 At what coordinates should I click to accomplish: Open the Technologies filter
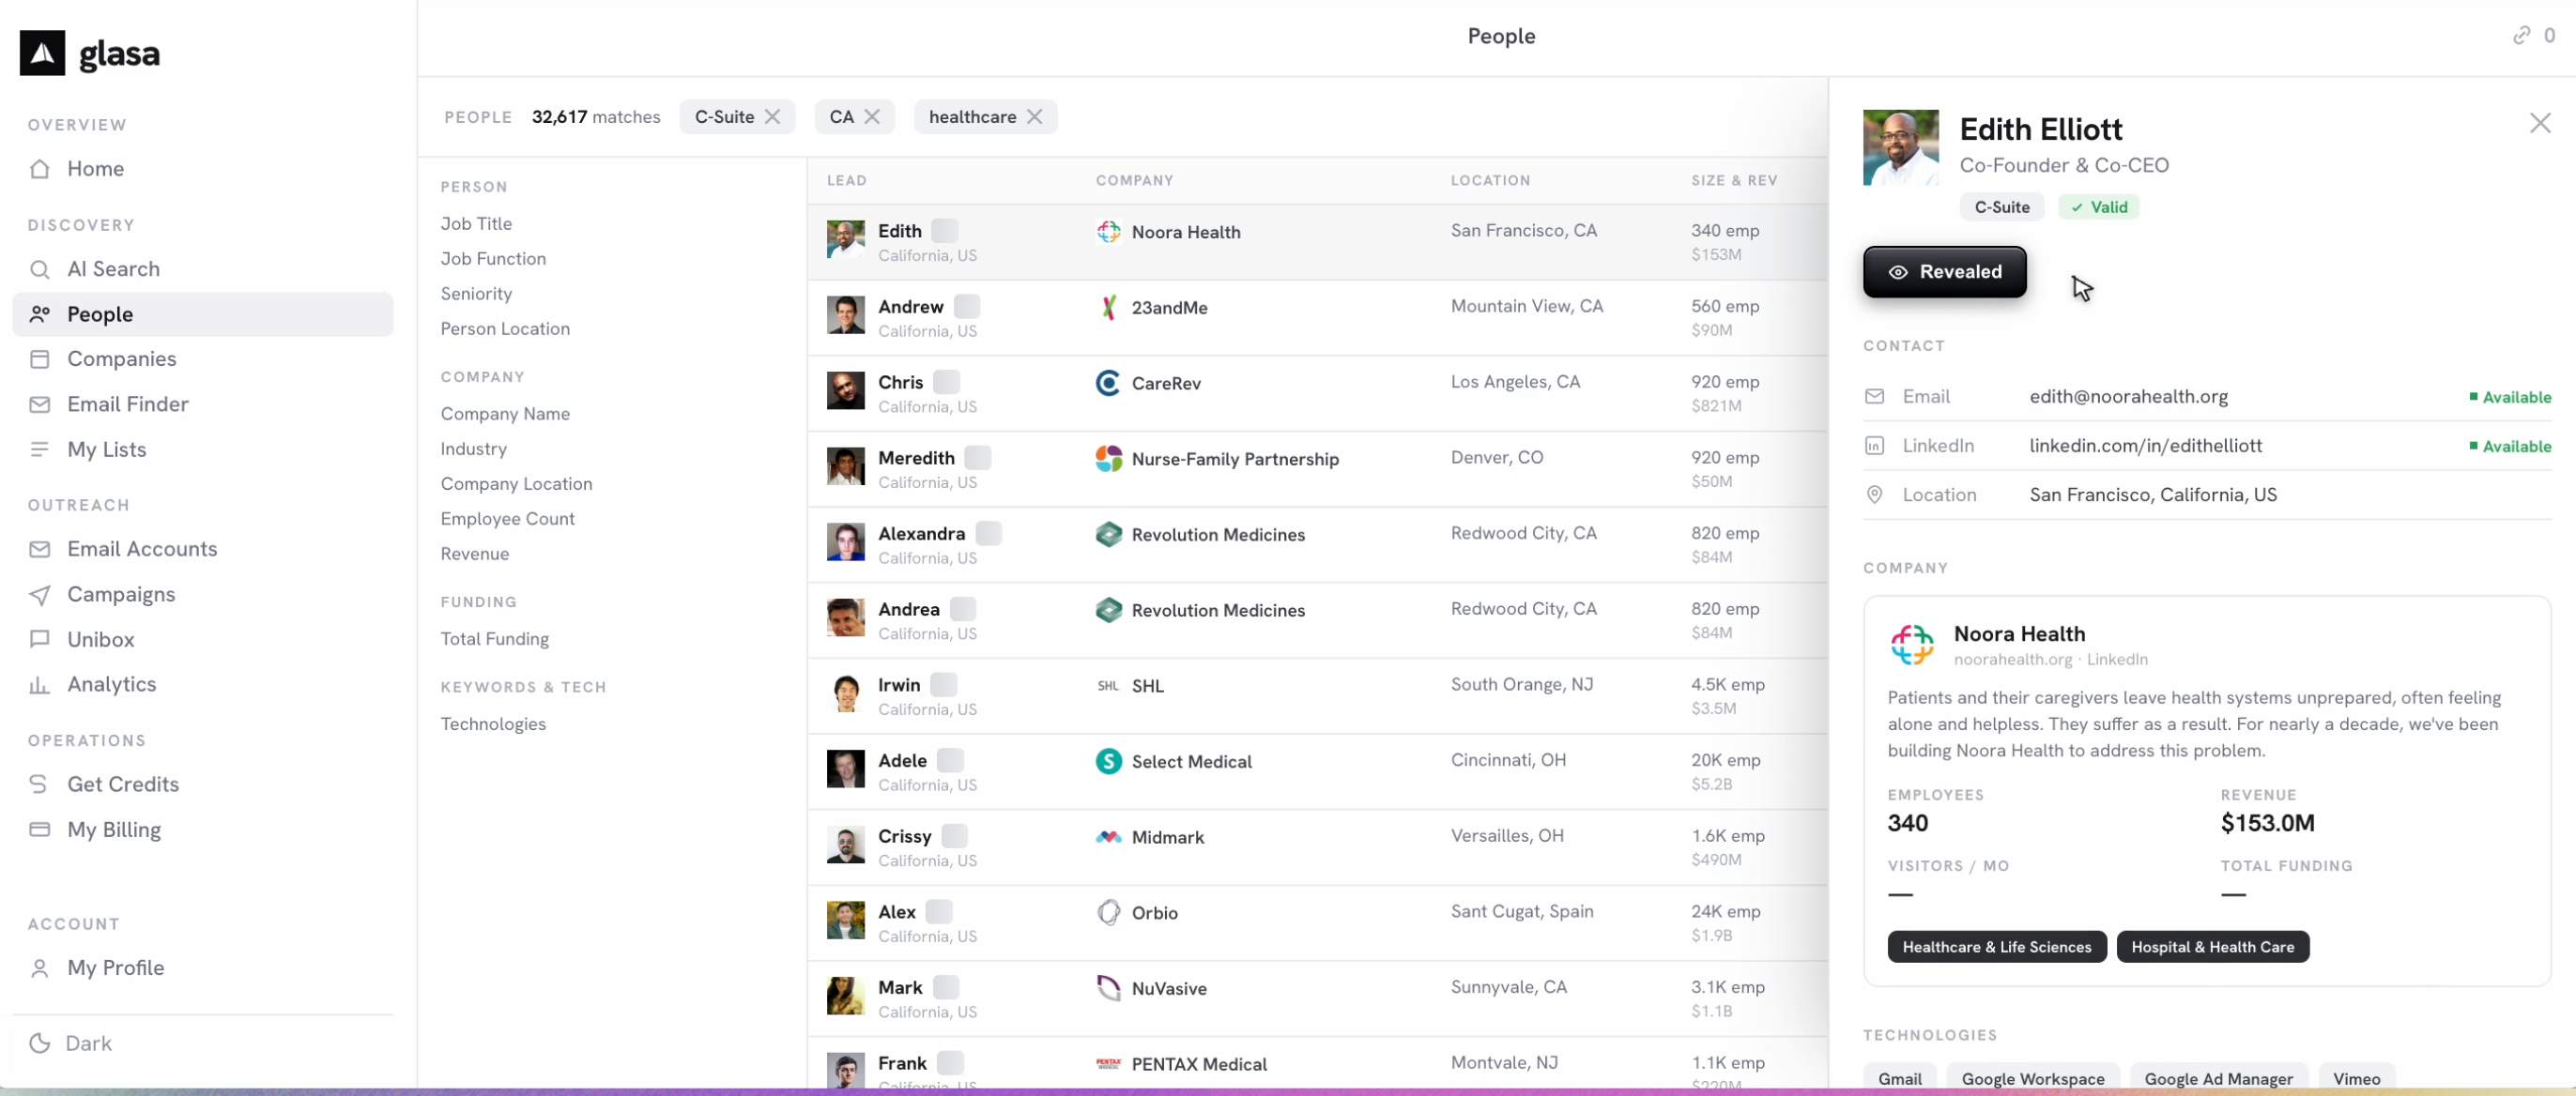pos(493,724)
